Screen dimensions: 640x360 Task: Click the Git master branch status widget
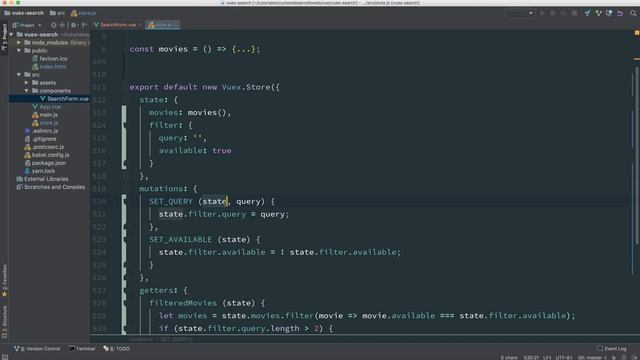coord(592,358)
